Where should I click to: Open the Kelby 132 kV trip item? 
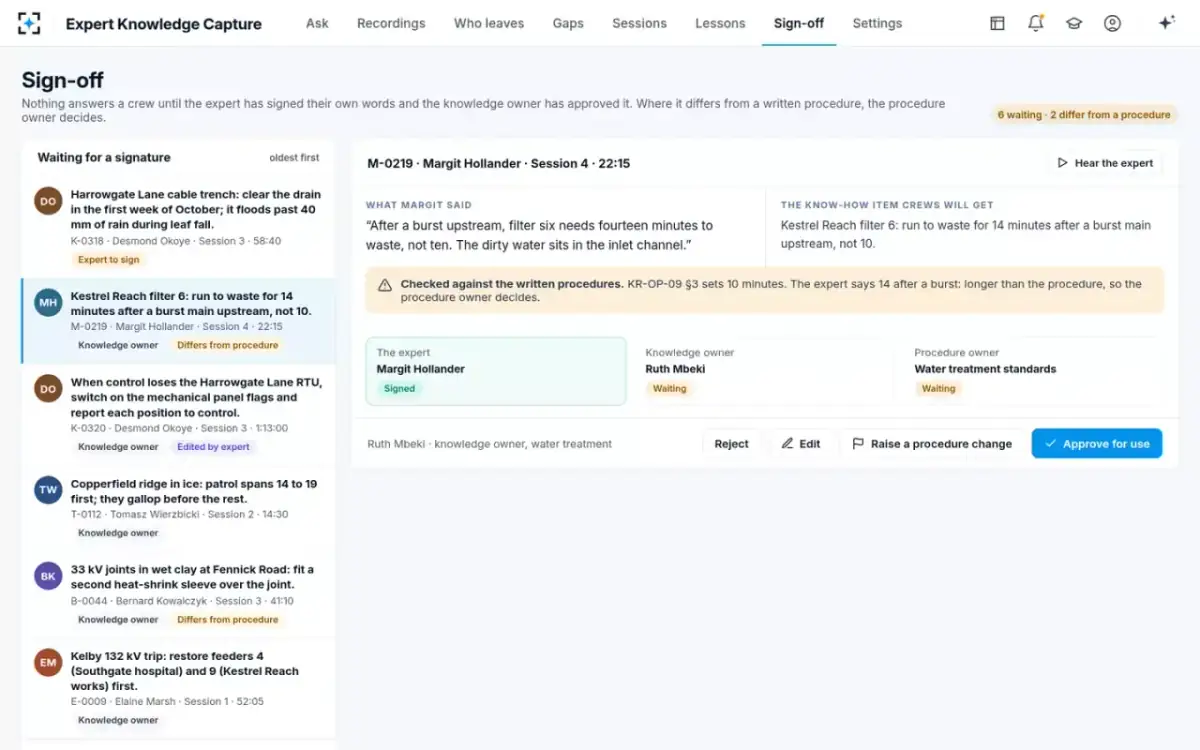coord(178,688)
